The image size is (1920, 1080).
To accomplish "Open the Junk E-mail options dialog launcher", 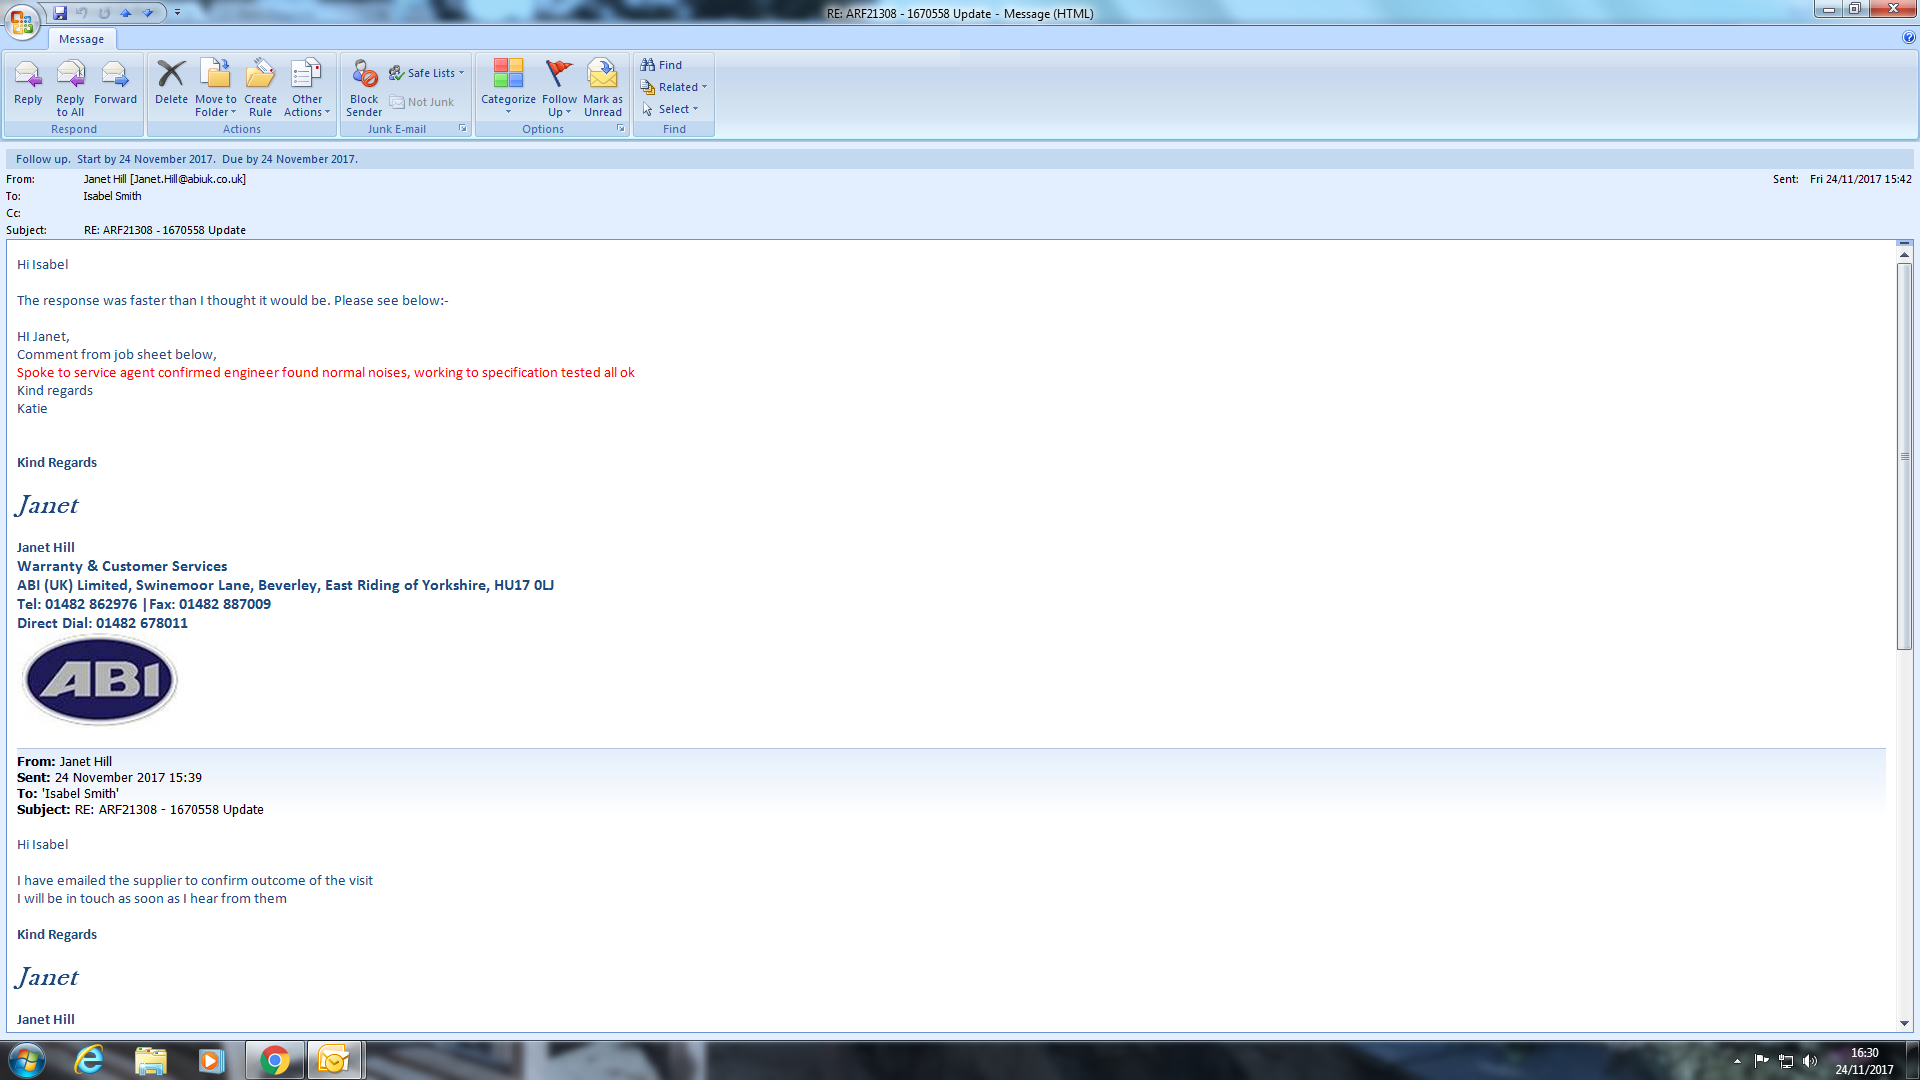I will tap(462, 129).
